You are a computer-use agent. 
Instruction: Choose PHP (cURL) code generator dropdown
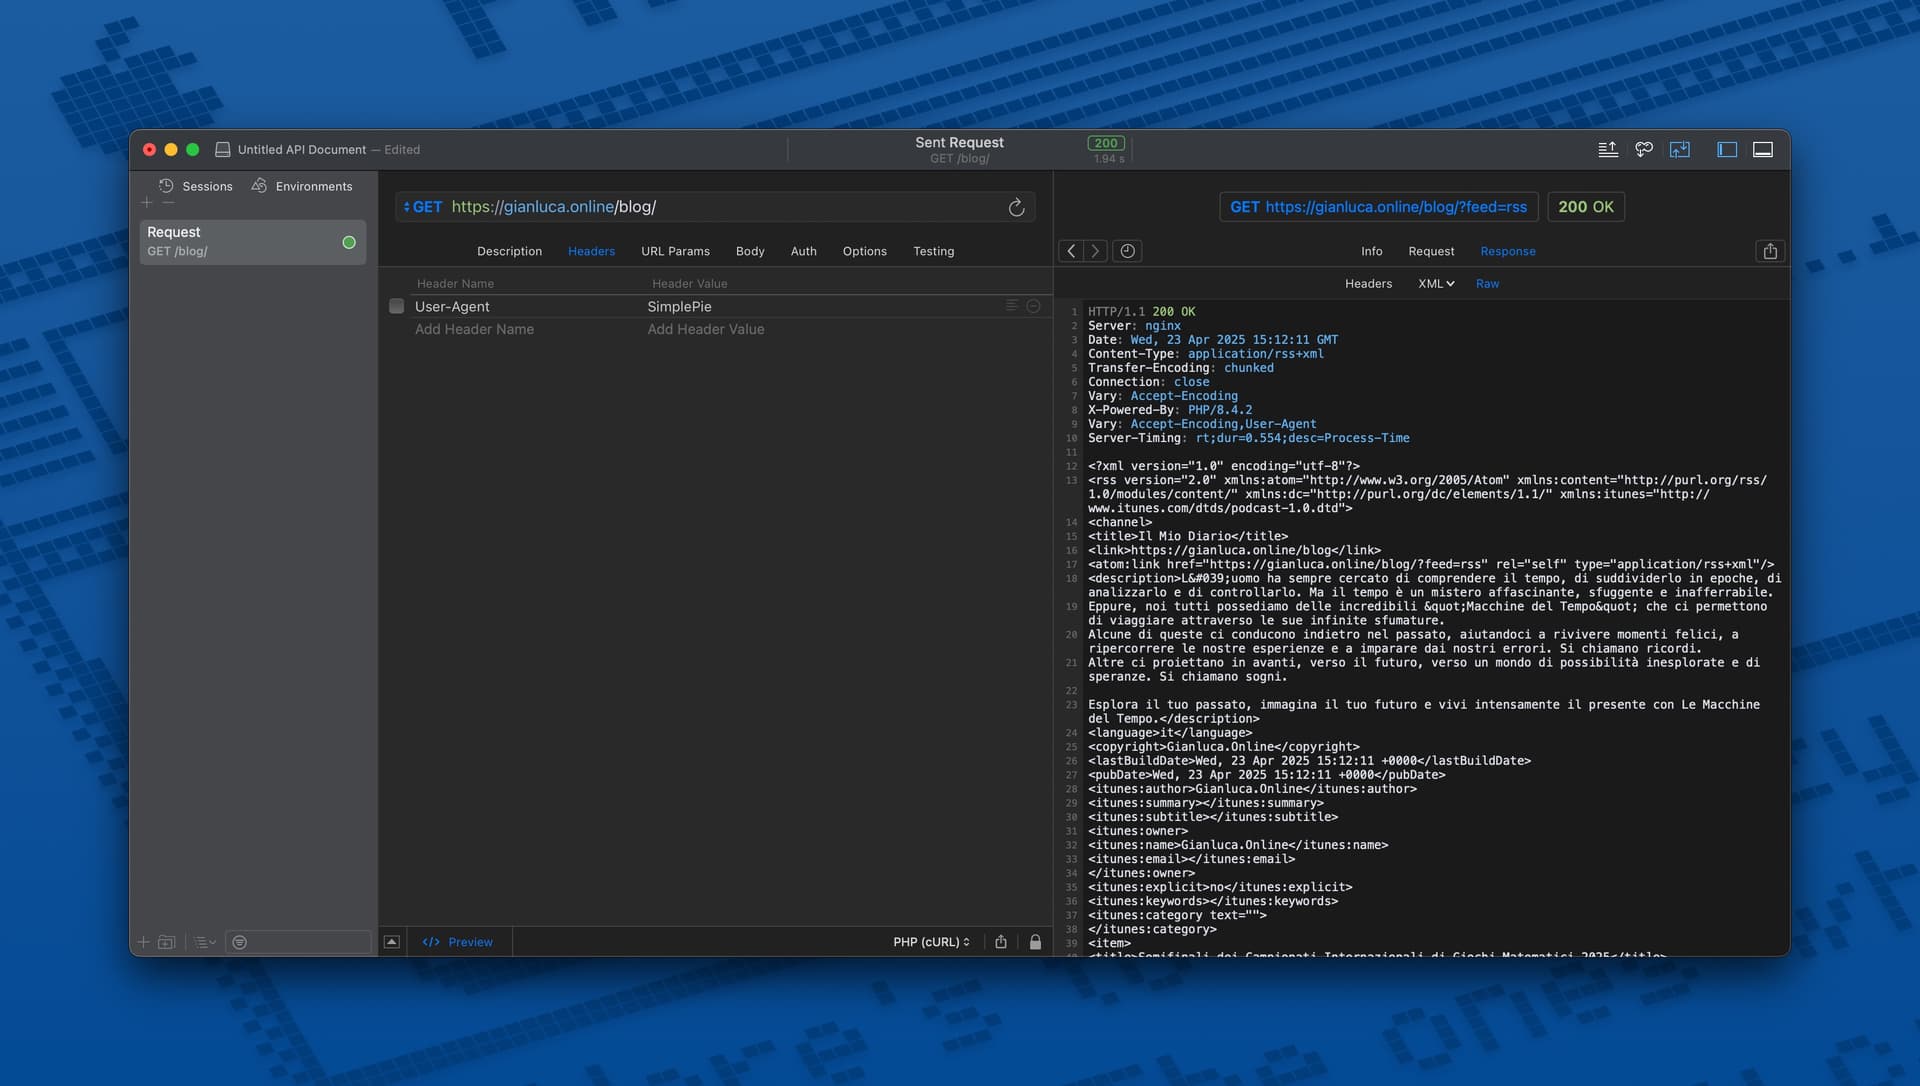(x=931, y=942)
